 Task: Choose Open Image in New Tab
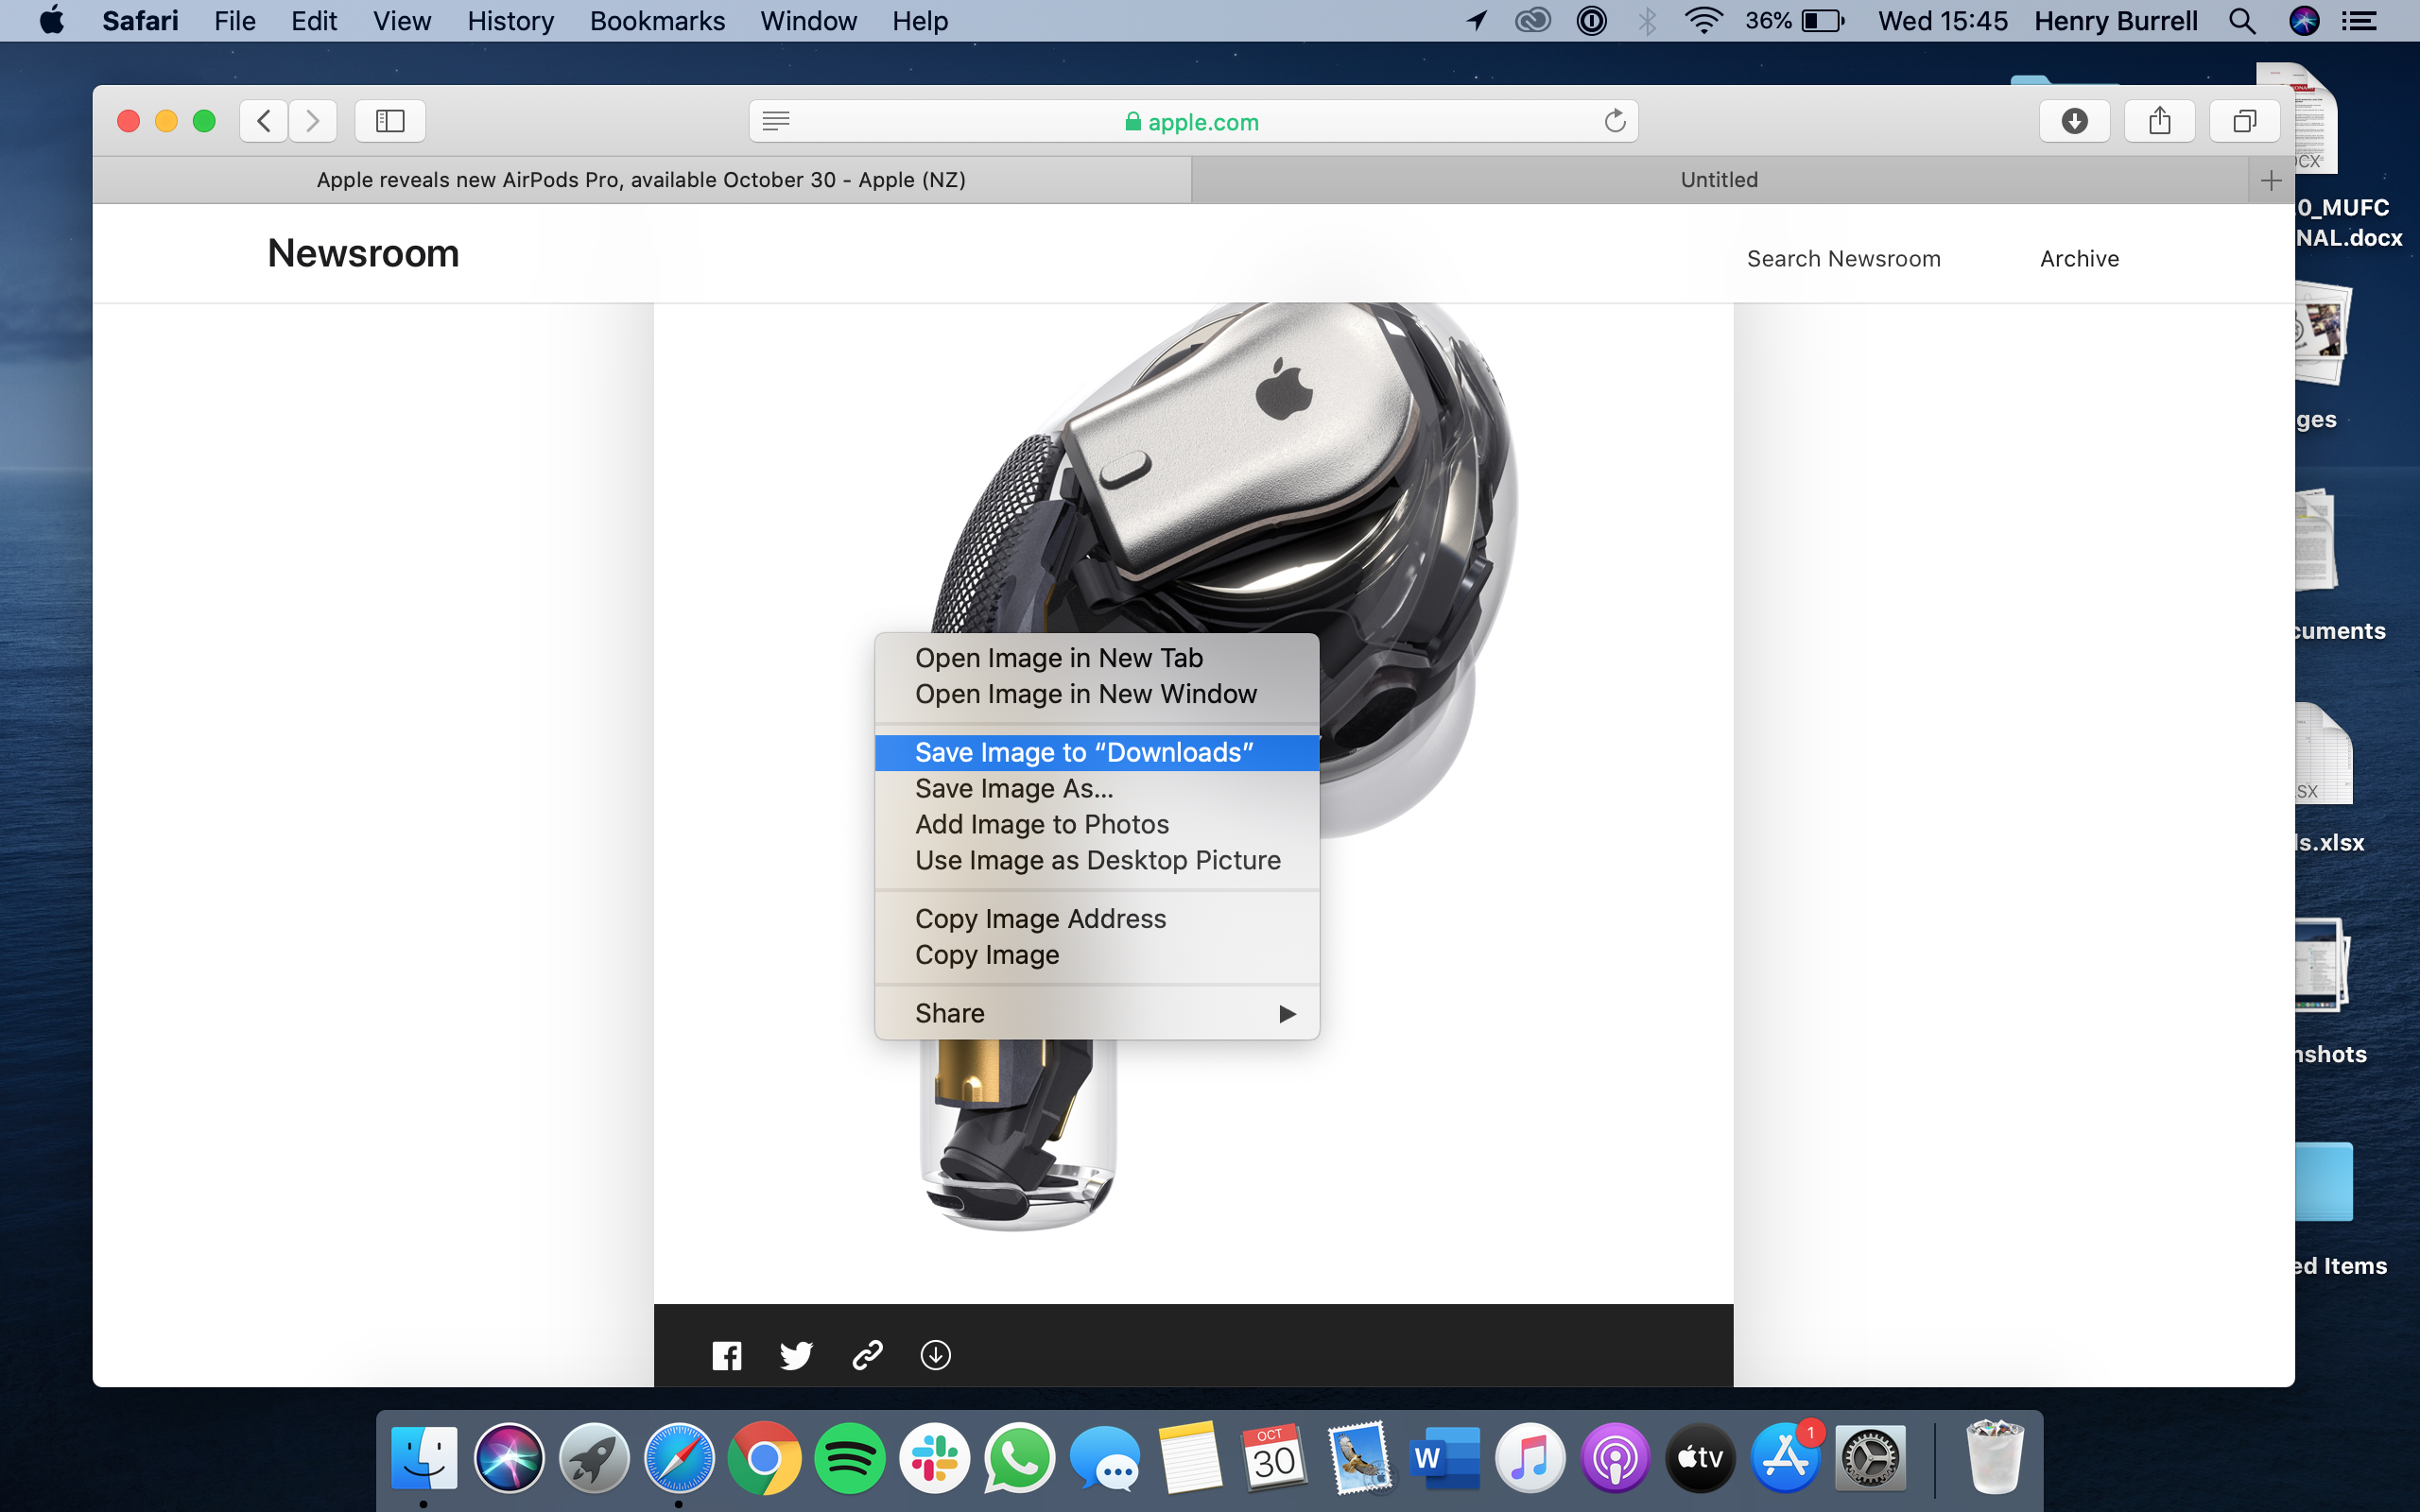(x=1097, y=658)
